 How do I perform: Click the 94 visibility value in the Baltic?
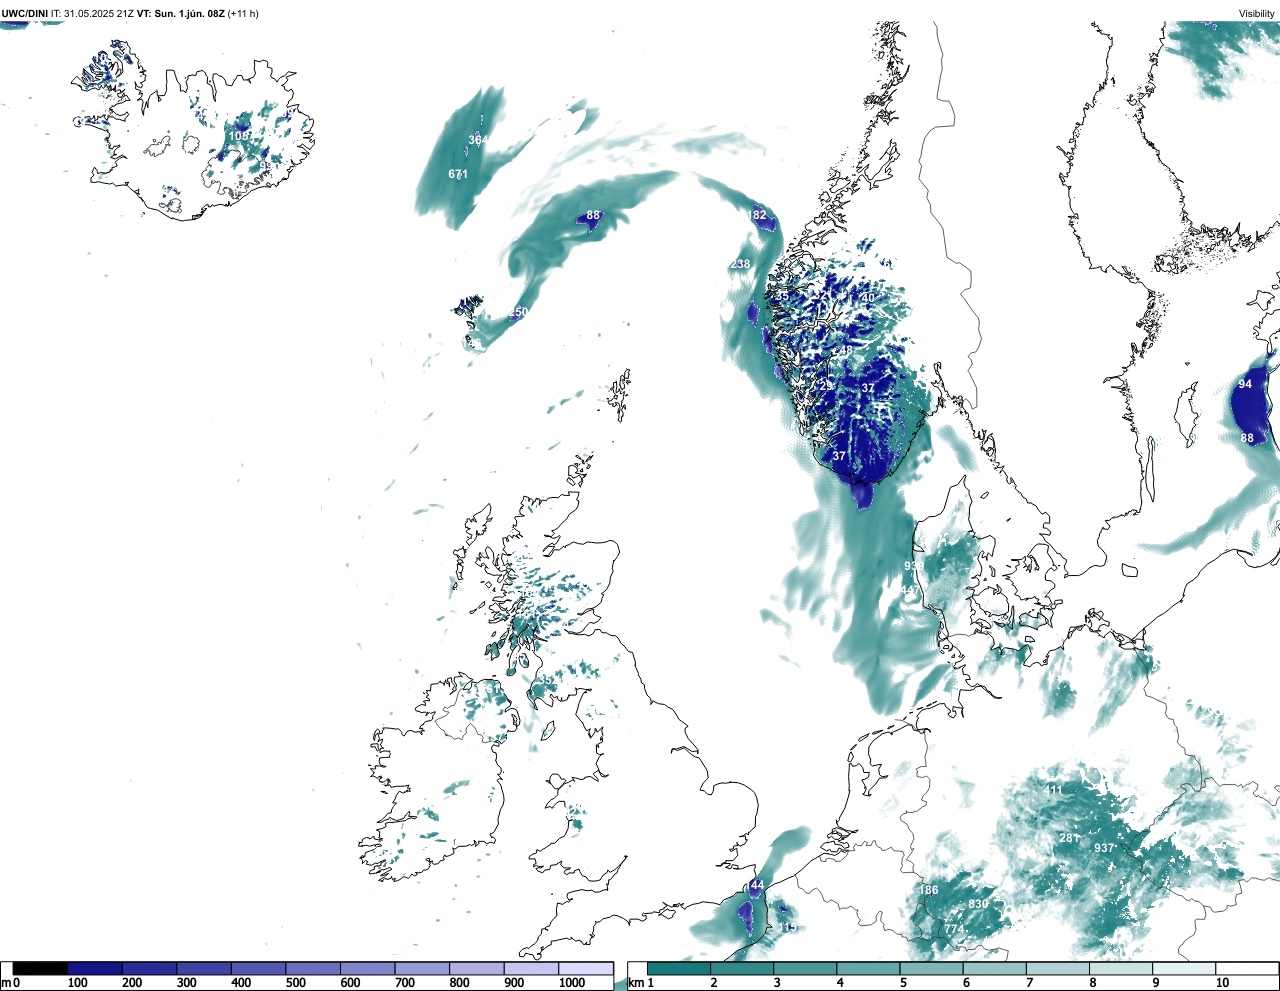click(1245, 384)
